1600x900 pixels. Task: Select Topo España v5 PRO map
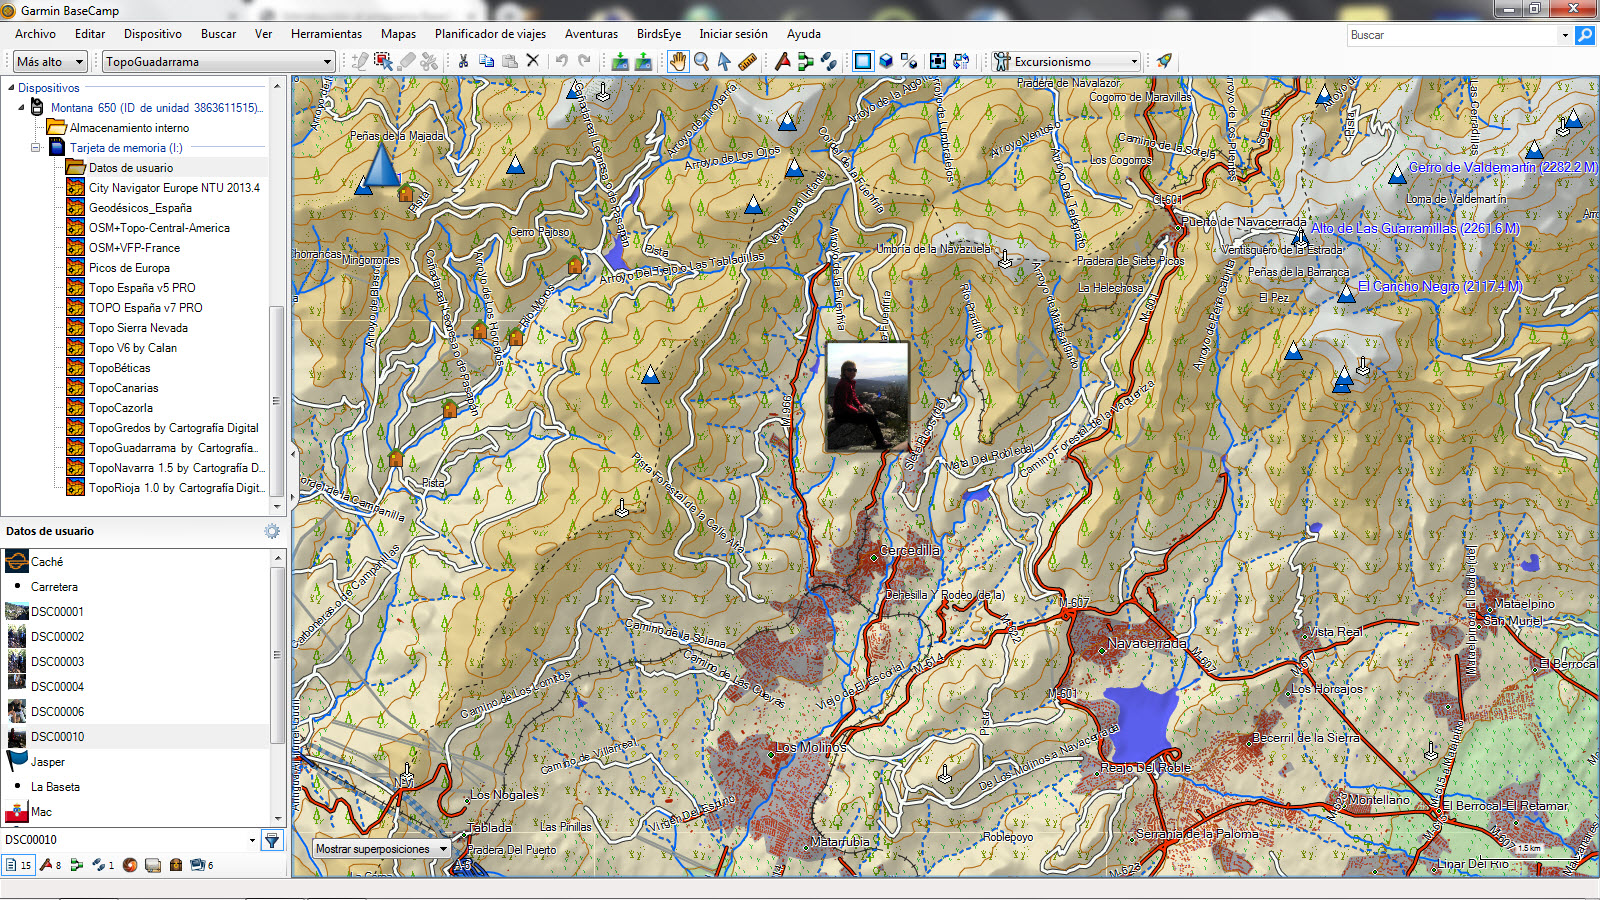(x=142, y=288)
